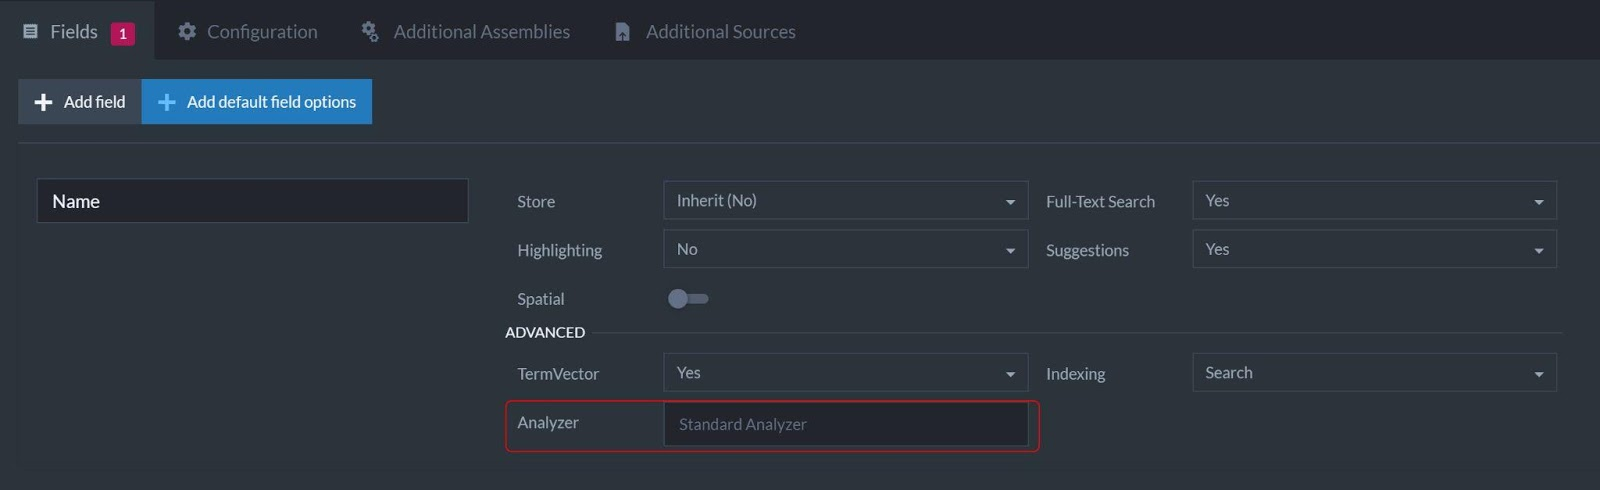Screen dimensions: 1600x490
Task: Enable the Spatial toggle switch
Action: point(688,299)
